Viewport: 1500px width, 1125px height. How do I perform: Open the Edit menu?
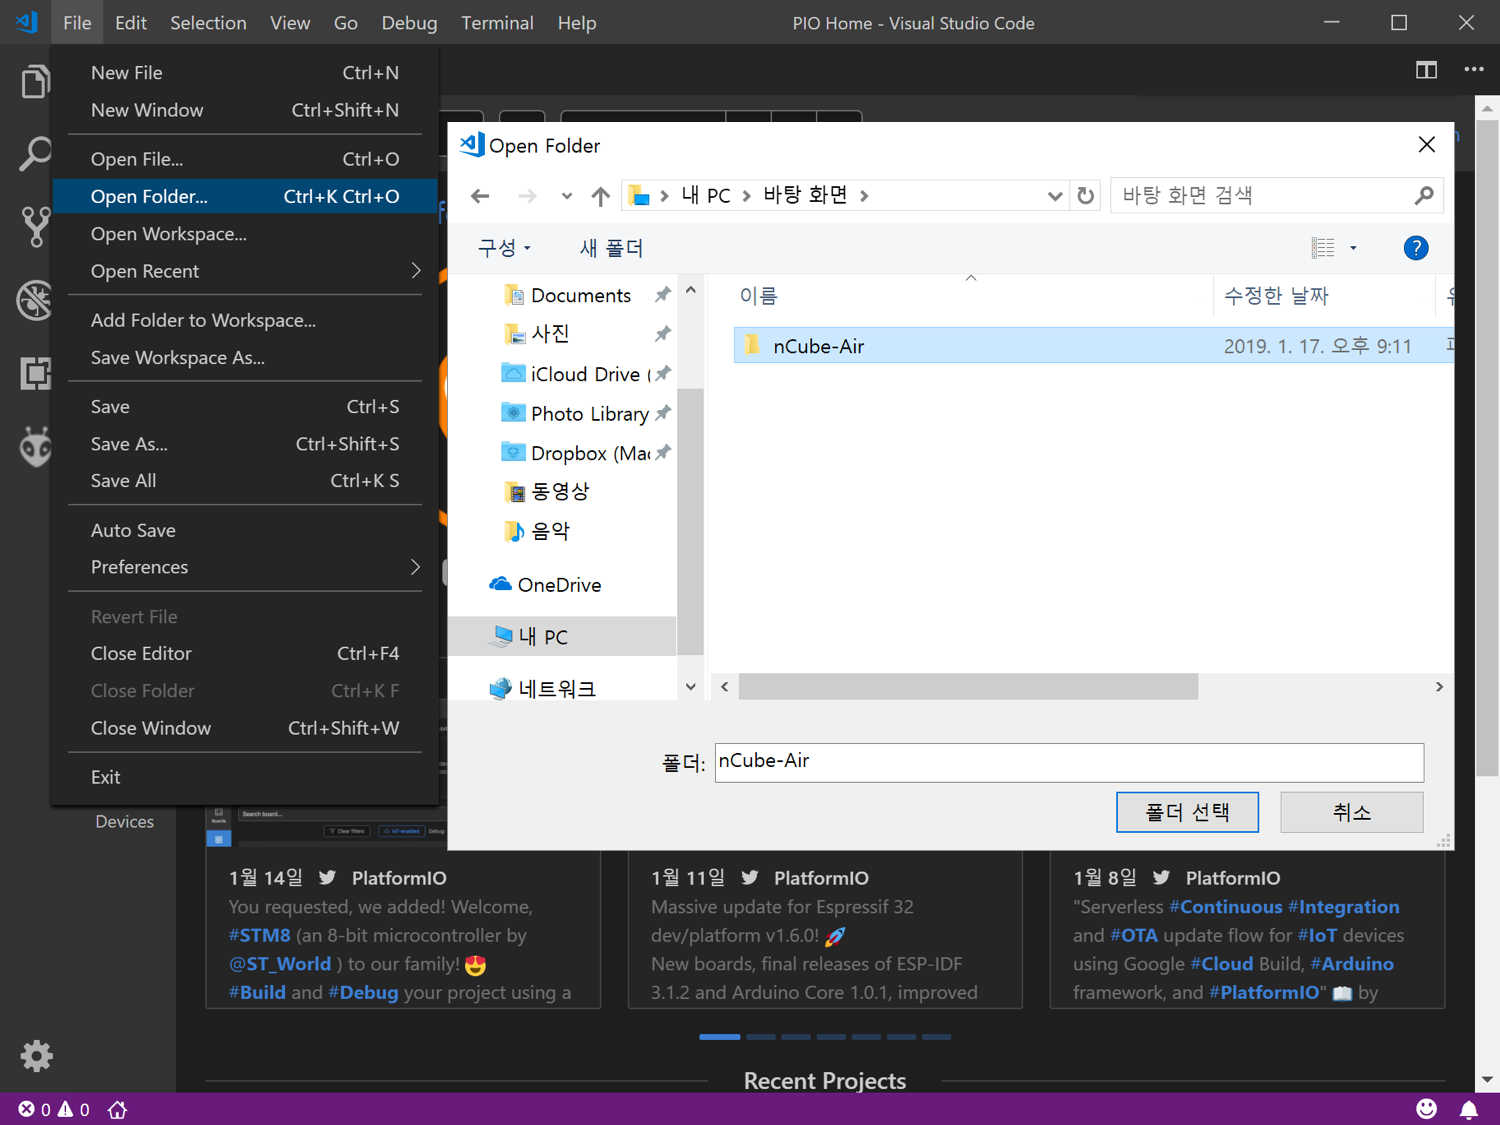[130, 22]
